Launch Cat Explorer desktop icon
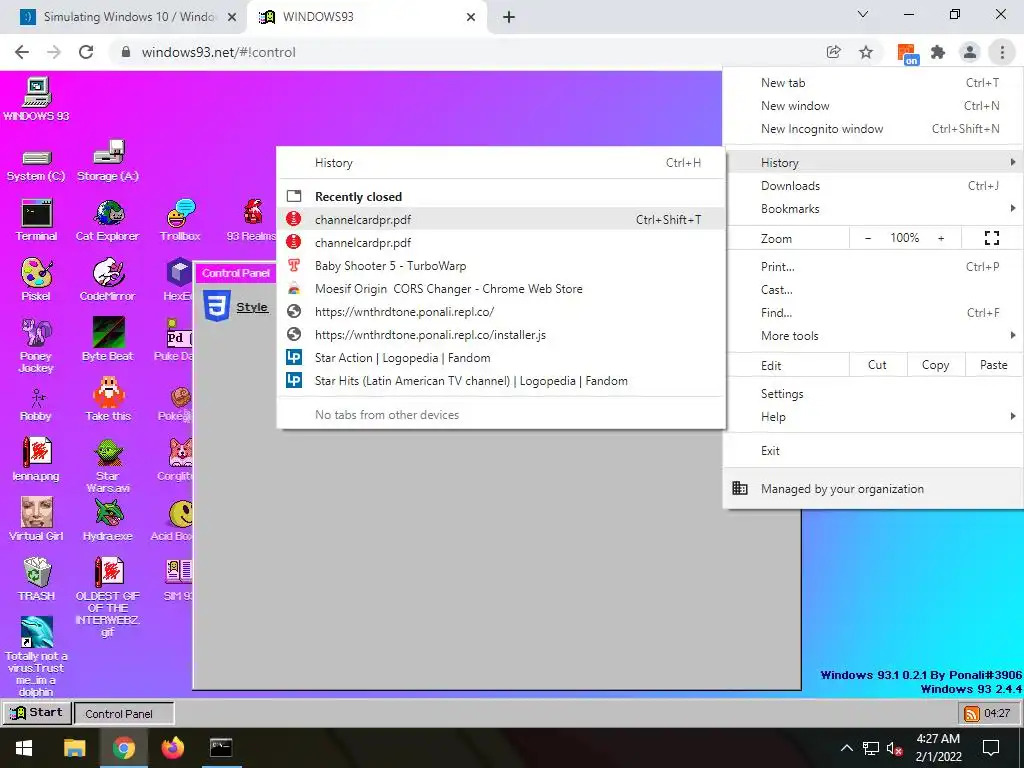 pyautogui.click(x=108, y=221)
